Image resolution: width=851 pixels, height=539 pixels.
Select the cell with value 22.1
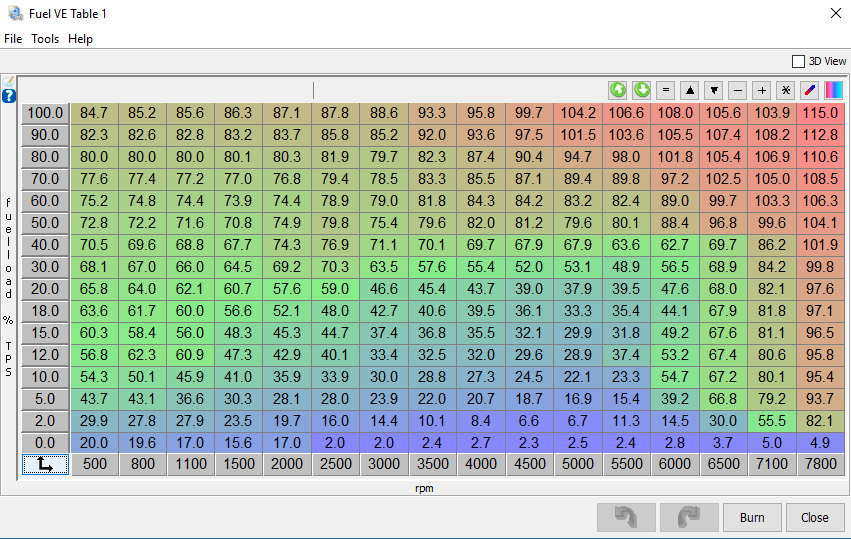577,377
